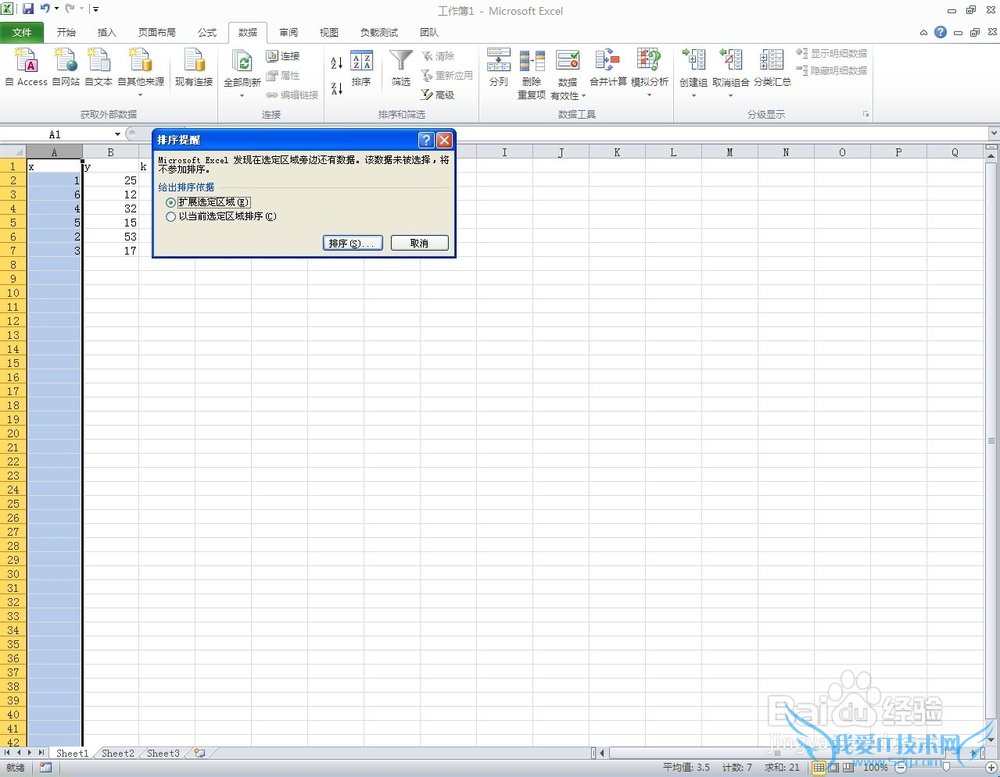Click the 100% zoom level

point(876,767)
